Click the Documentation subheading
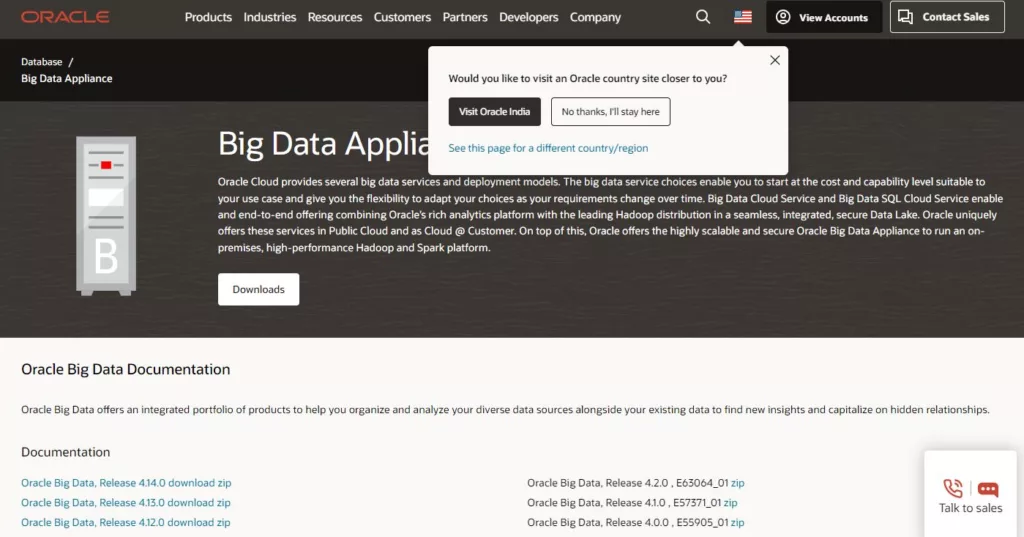The image size is (1024, 537). pos(65,452)
